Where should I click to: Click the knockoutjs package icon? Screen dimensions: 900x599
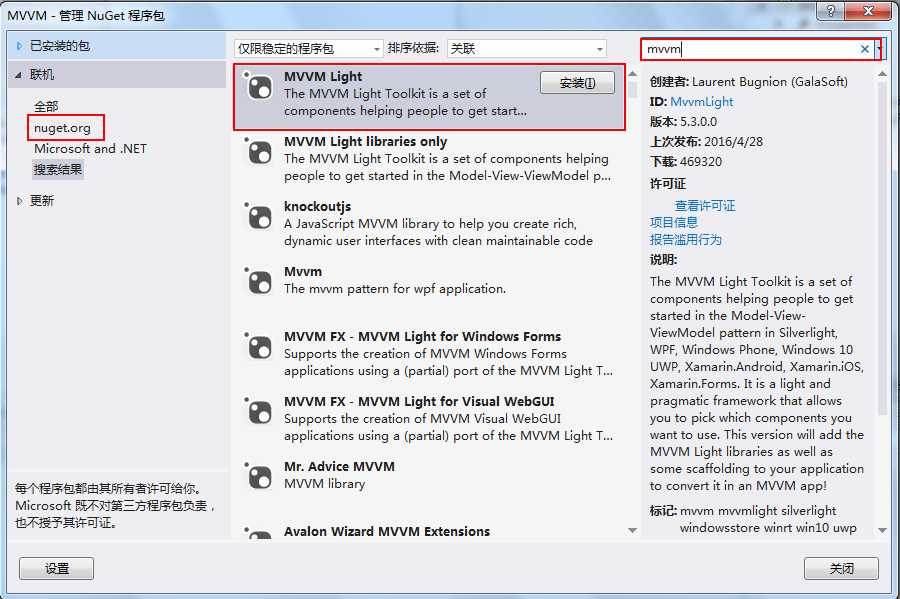pos(259,217)
